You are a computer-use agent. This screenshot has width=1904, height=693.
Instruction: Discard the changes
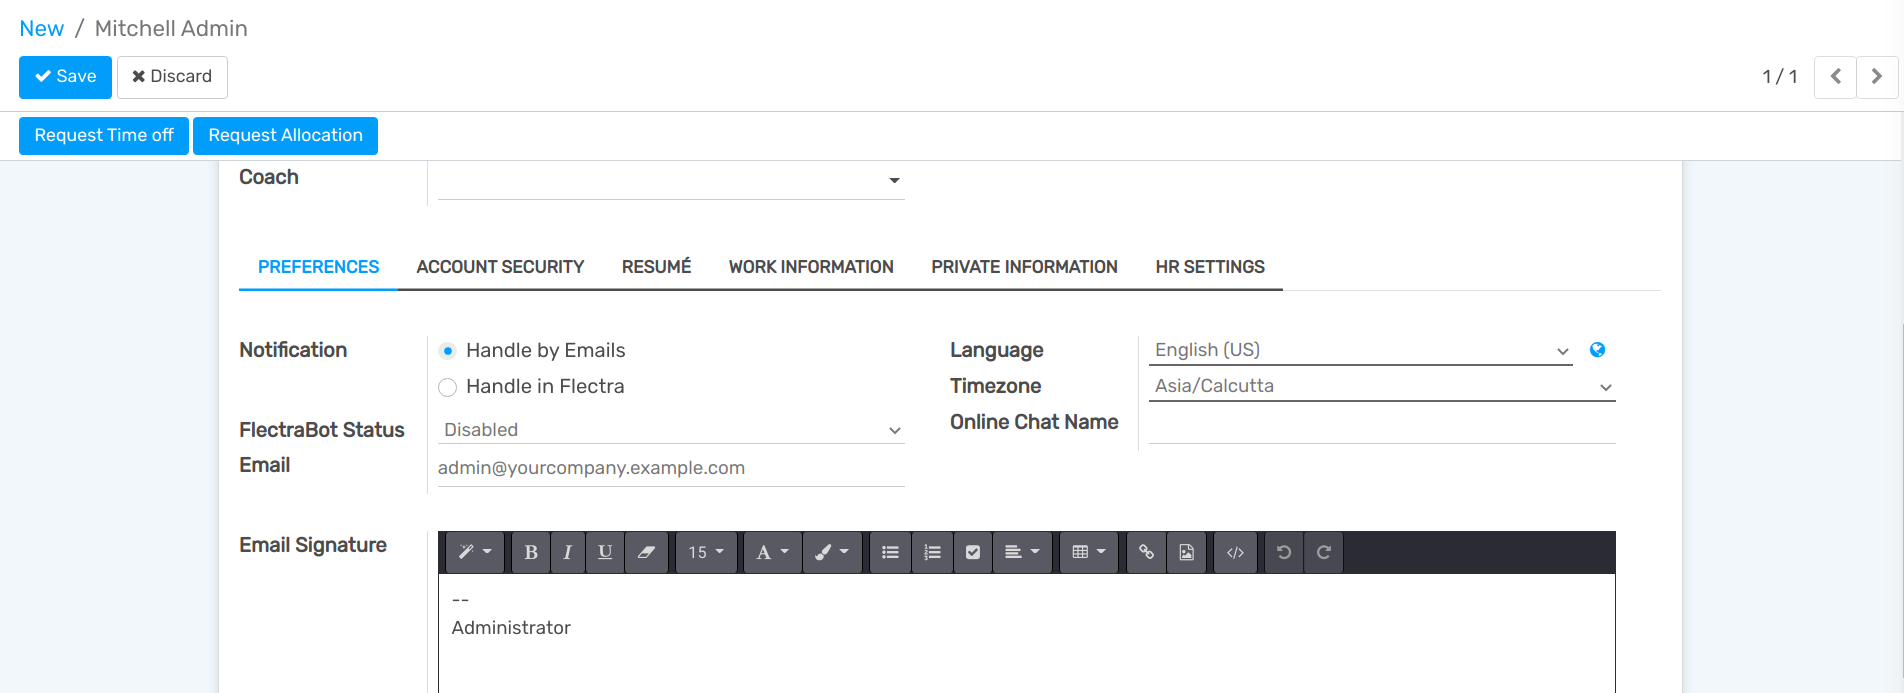tap(172, 77)
